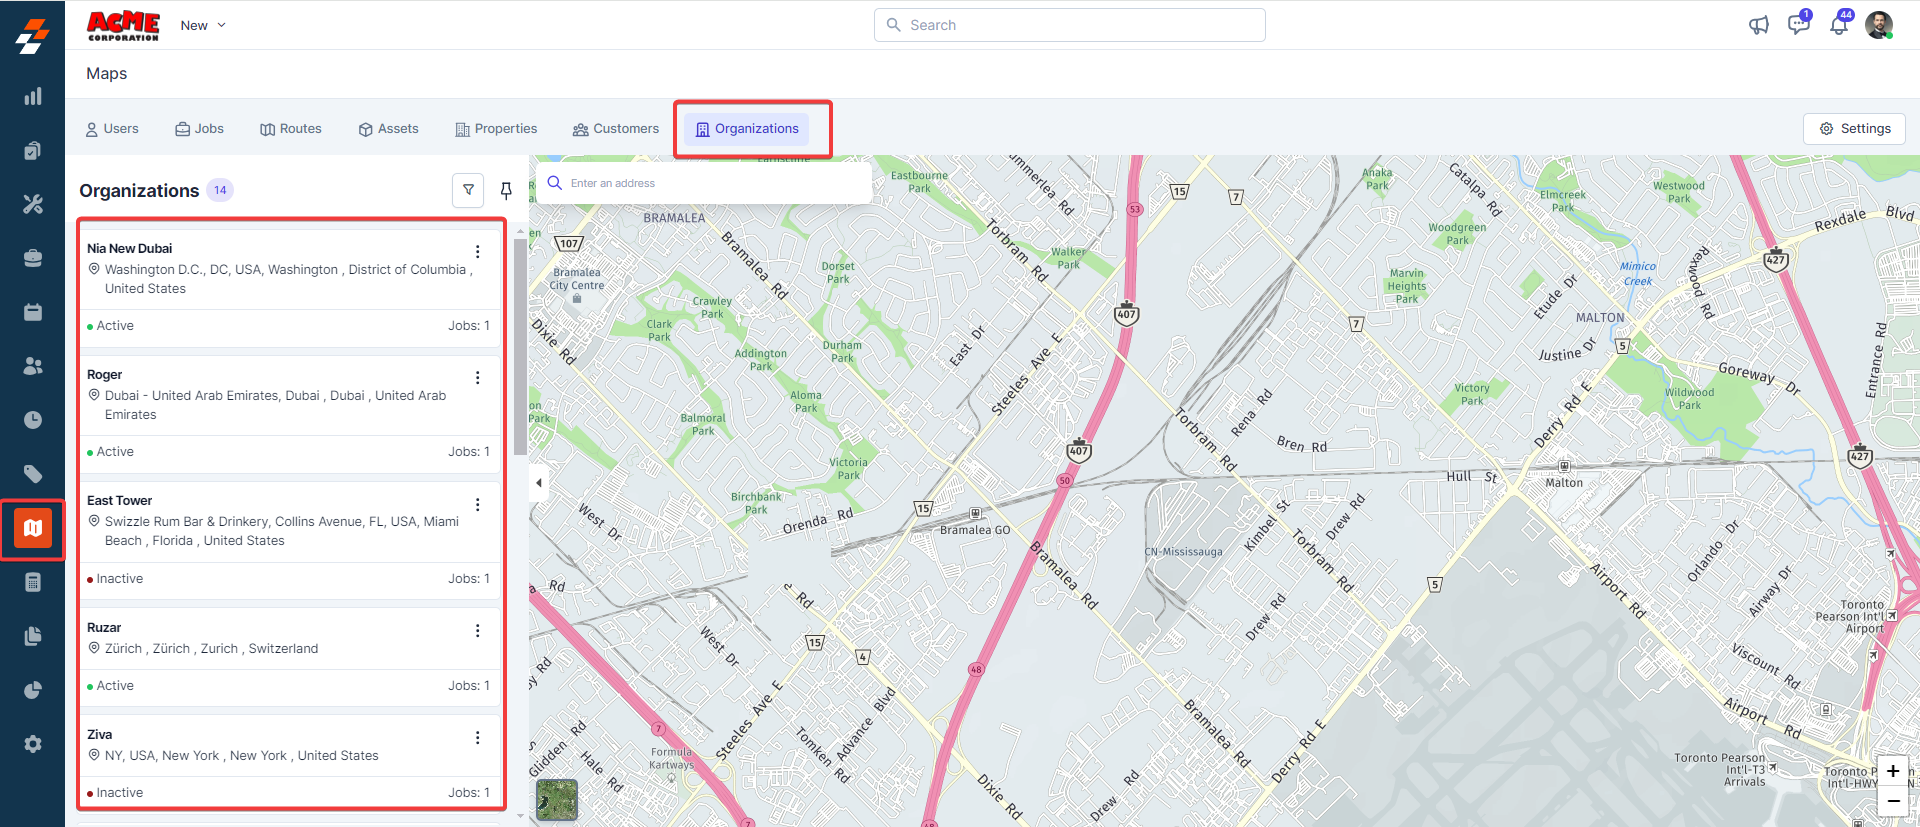Click the briefcase icon in sidebar
The image size is (1920, 827).
click(x=33, y=258)
